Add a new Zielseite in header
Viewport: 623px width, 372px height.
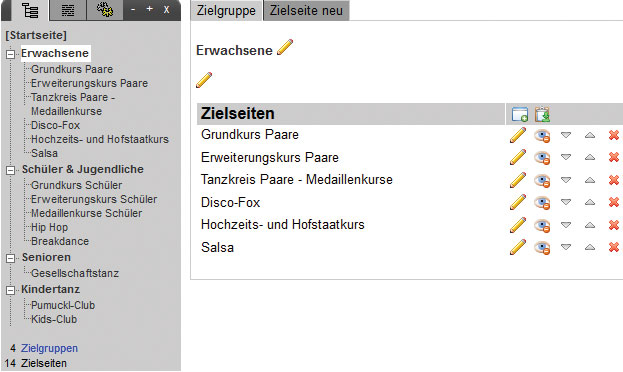click(x=520, y=114)
